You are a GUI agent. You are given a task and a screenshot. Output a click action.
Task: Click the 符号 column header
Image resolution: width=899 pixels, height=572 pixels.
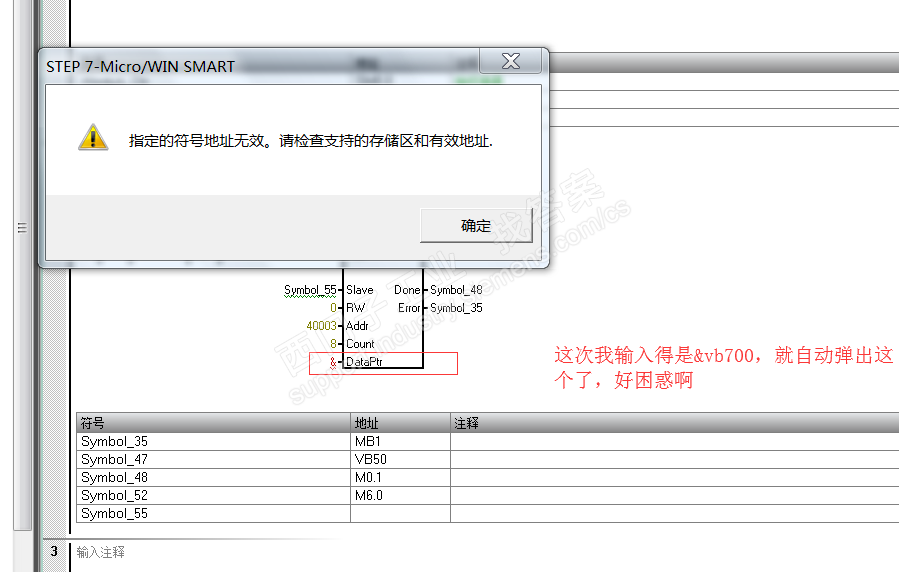pyautogui.click(x=213, y=423)
